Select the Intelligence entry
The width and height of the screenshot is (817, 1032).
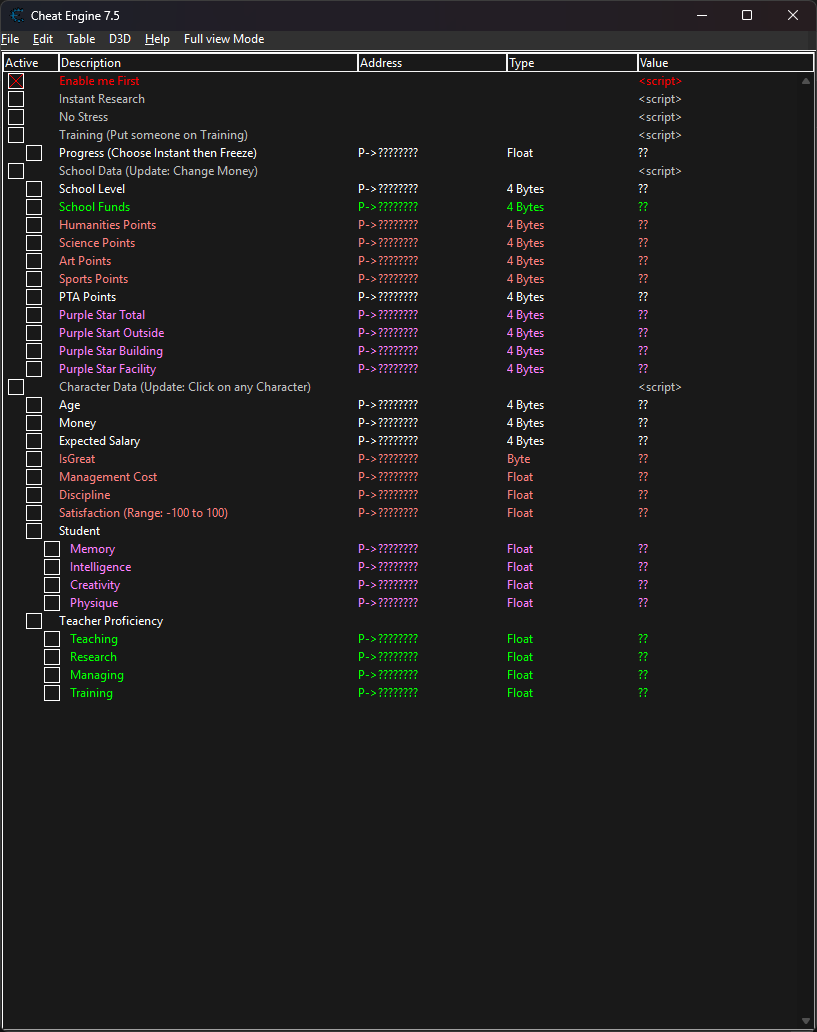click(101, 567)
